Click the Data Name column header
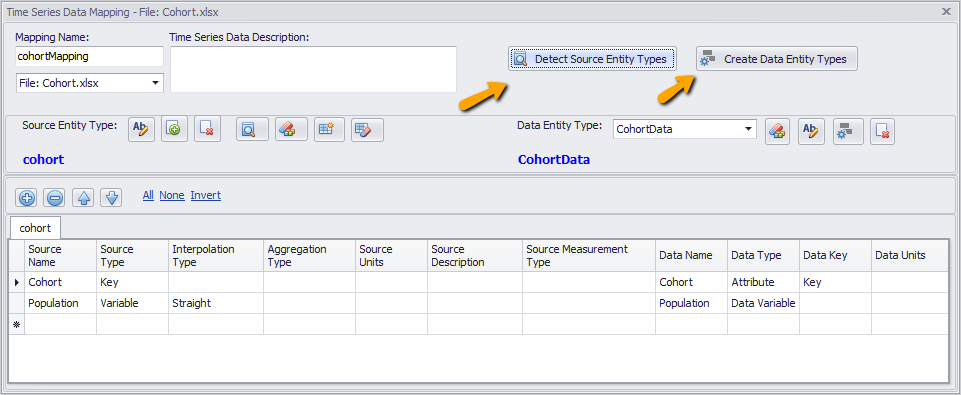The width and height of the screenshot is (961, 395). [691, 255]
